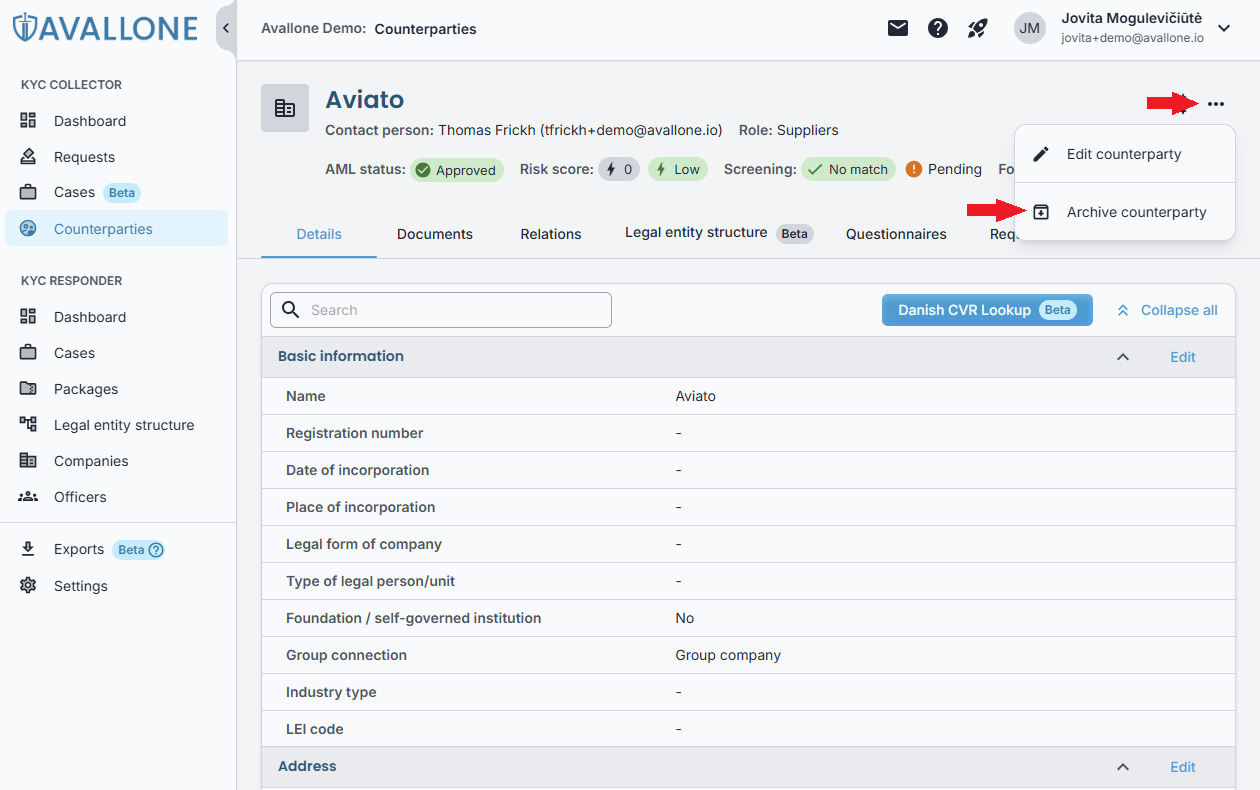
Task: Click Edit for Basic information
Action: coord(1183,357)
